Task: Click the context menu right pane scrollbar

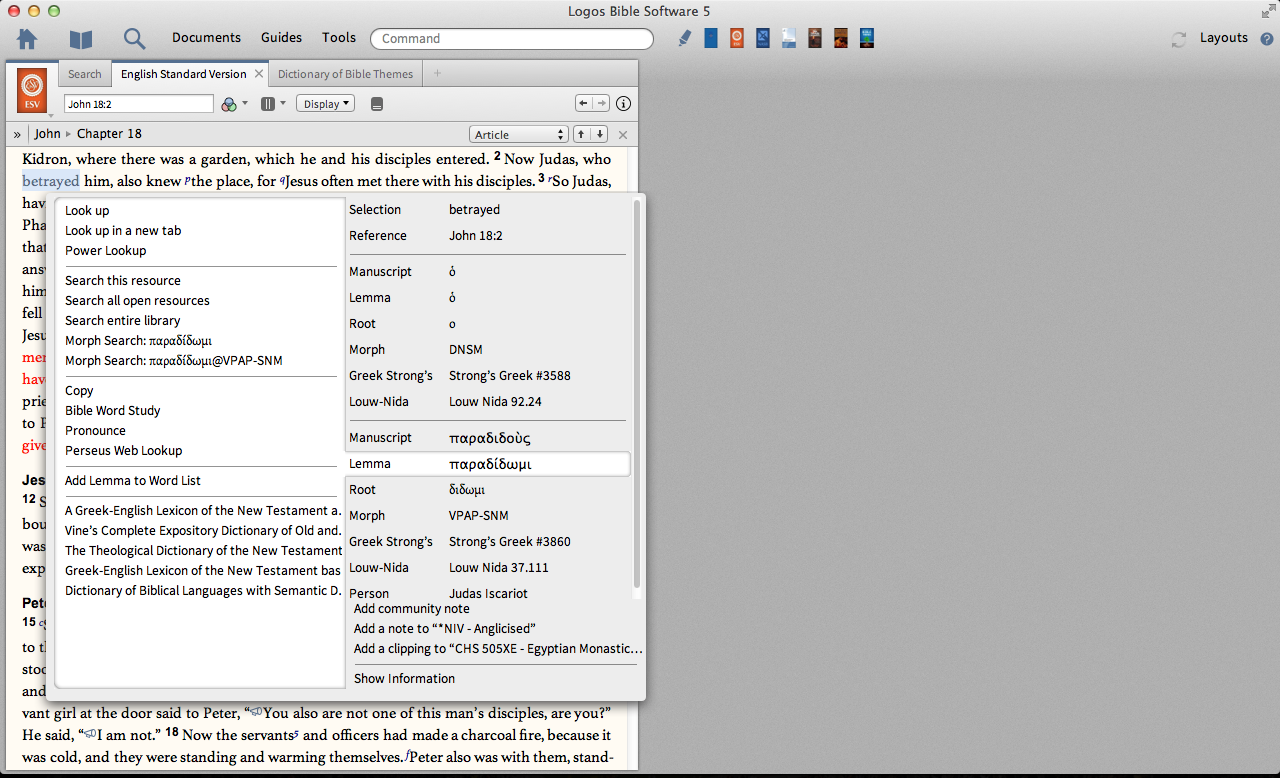Action: [x=636, y=394]
